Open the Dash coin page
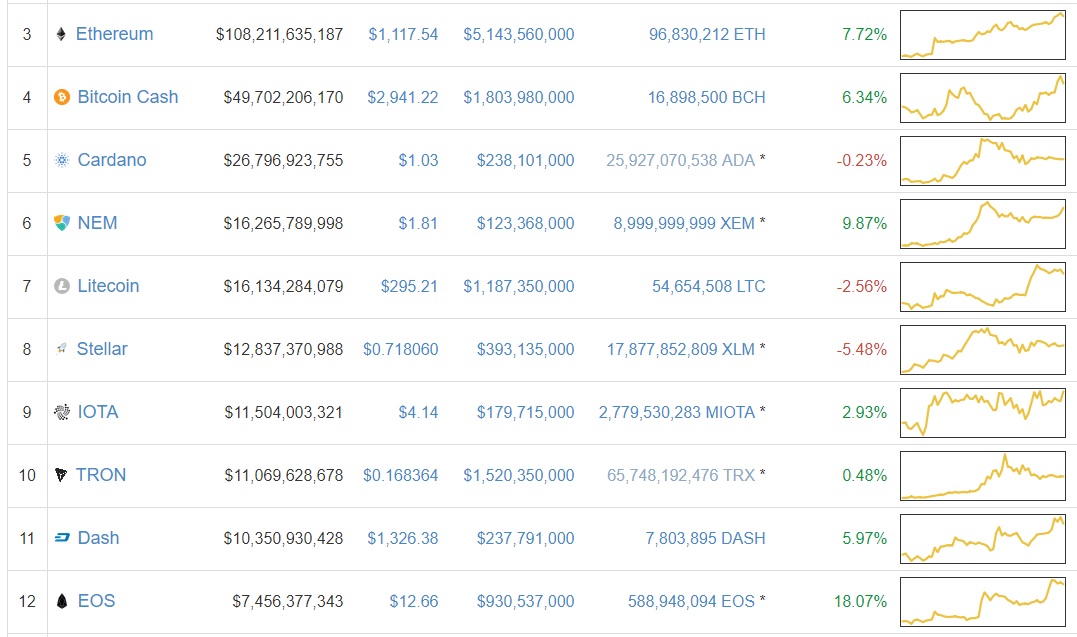This screenshot has height=637, width=1077. pyautogui.click(x=98, y=537)
